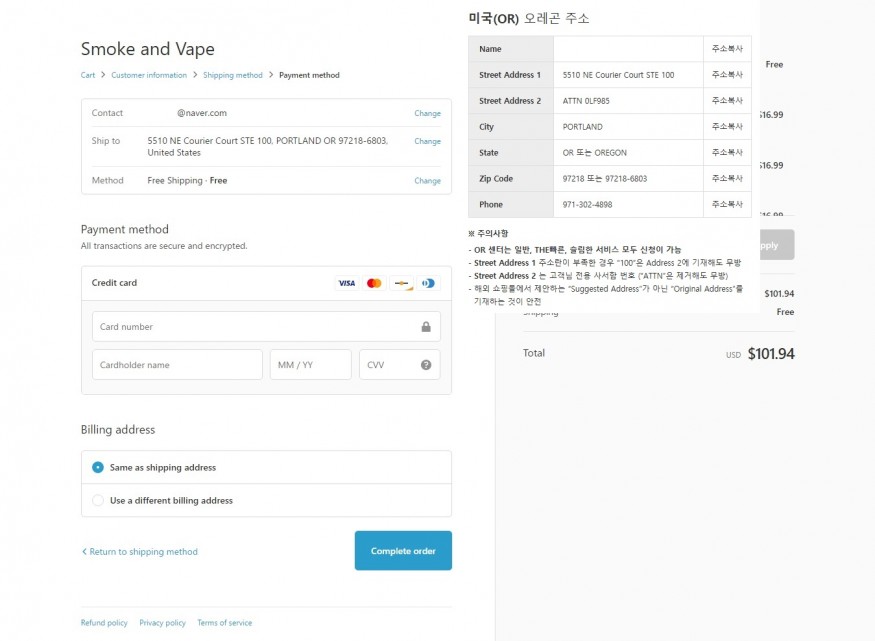The height and width of the screenshot is (641, 875).
Task: Click the Discover card icon
Action: coord(401,283)
